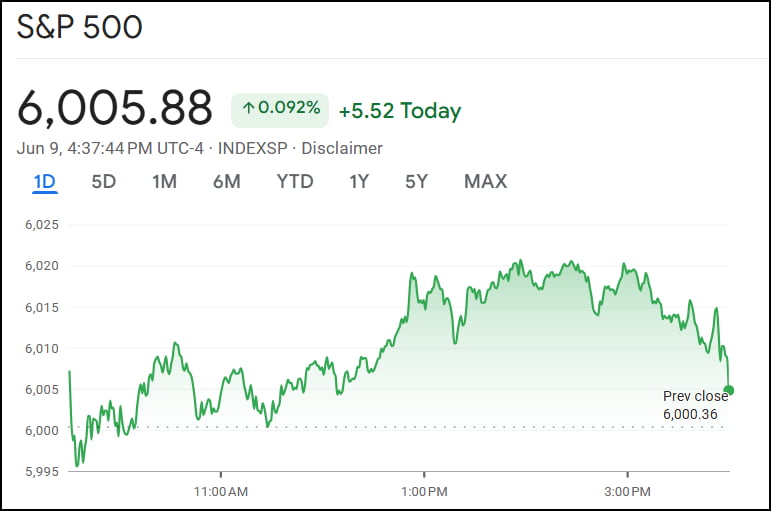This screenshot has width=771, height=511.
Task: Click the 3:00 PM axis label
Action: tap(627, 491)
